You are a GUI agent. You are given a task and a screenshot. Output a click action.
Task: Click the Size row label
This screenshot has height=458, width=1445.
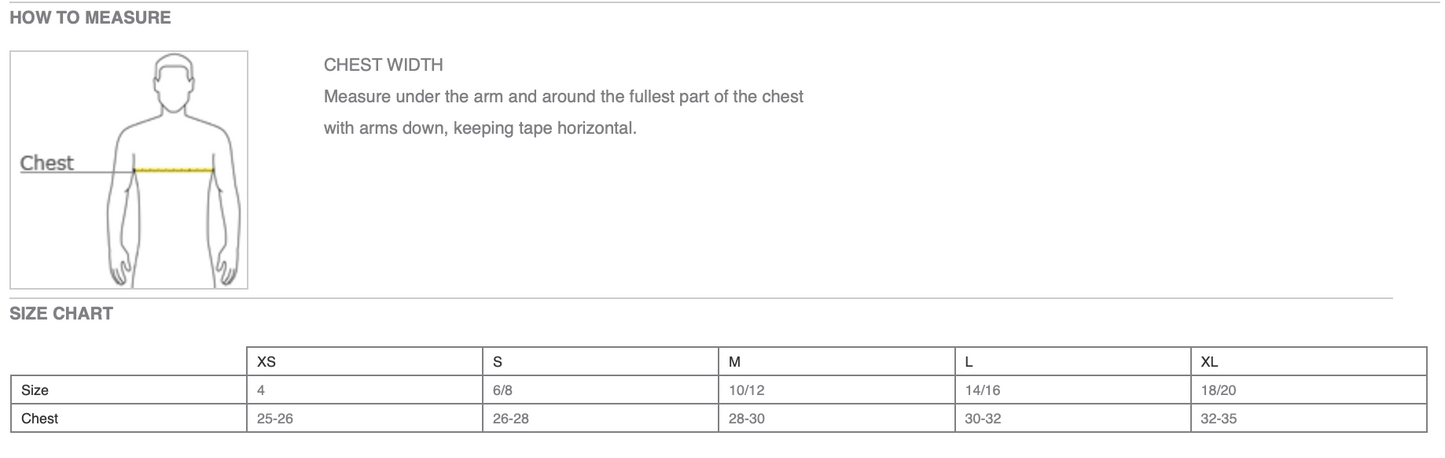pyautogui.click(x=35, y=390)
